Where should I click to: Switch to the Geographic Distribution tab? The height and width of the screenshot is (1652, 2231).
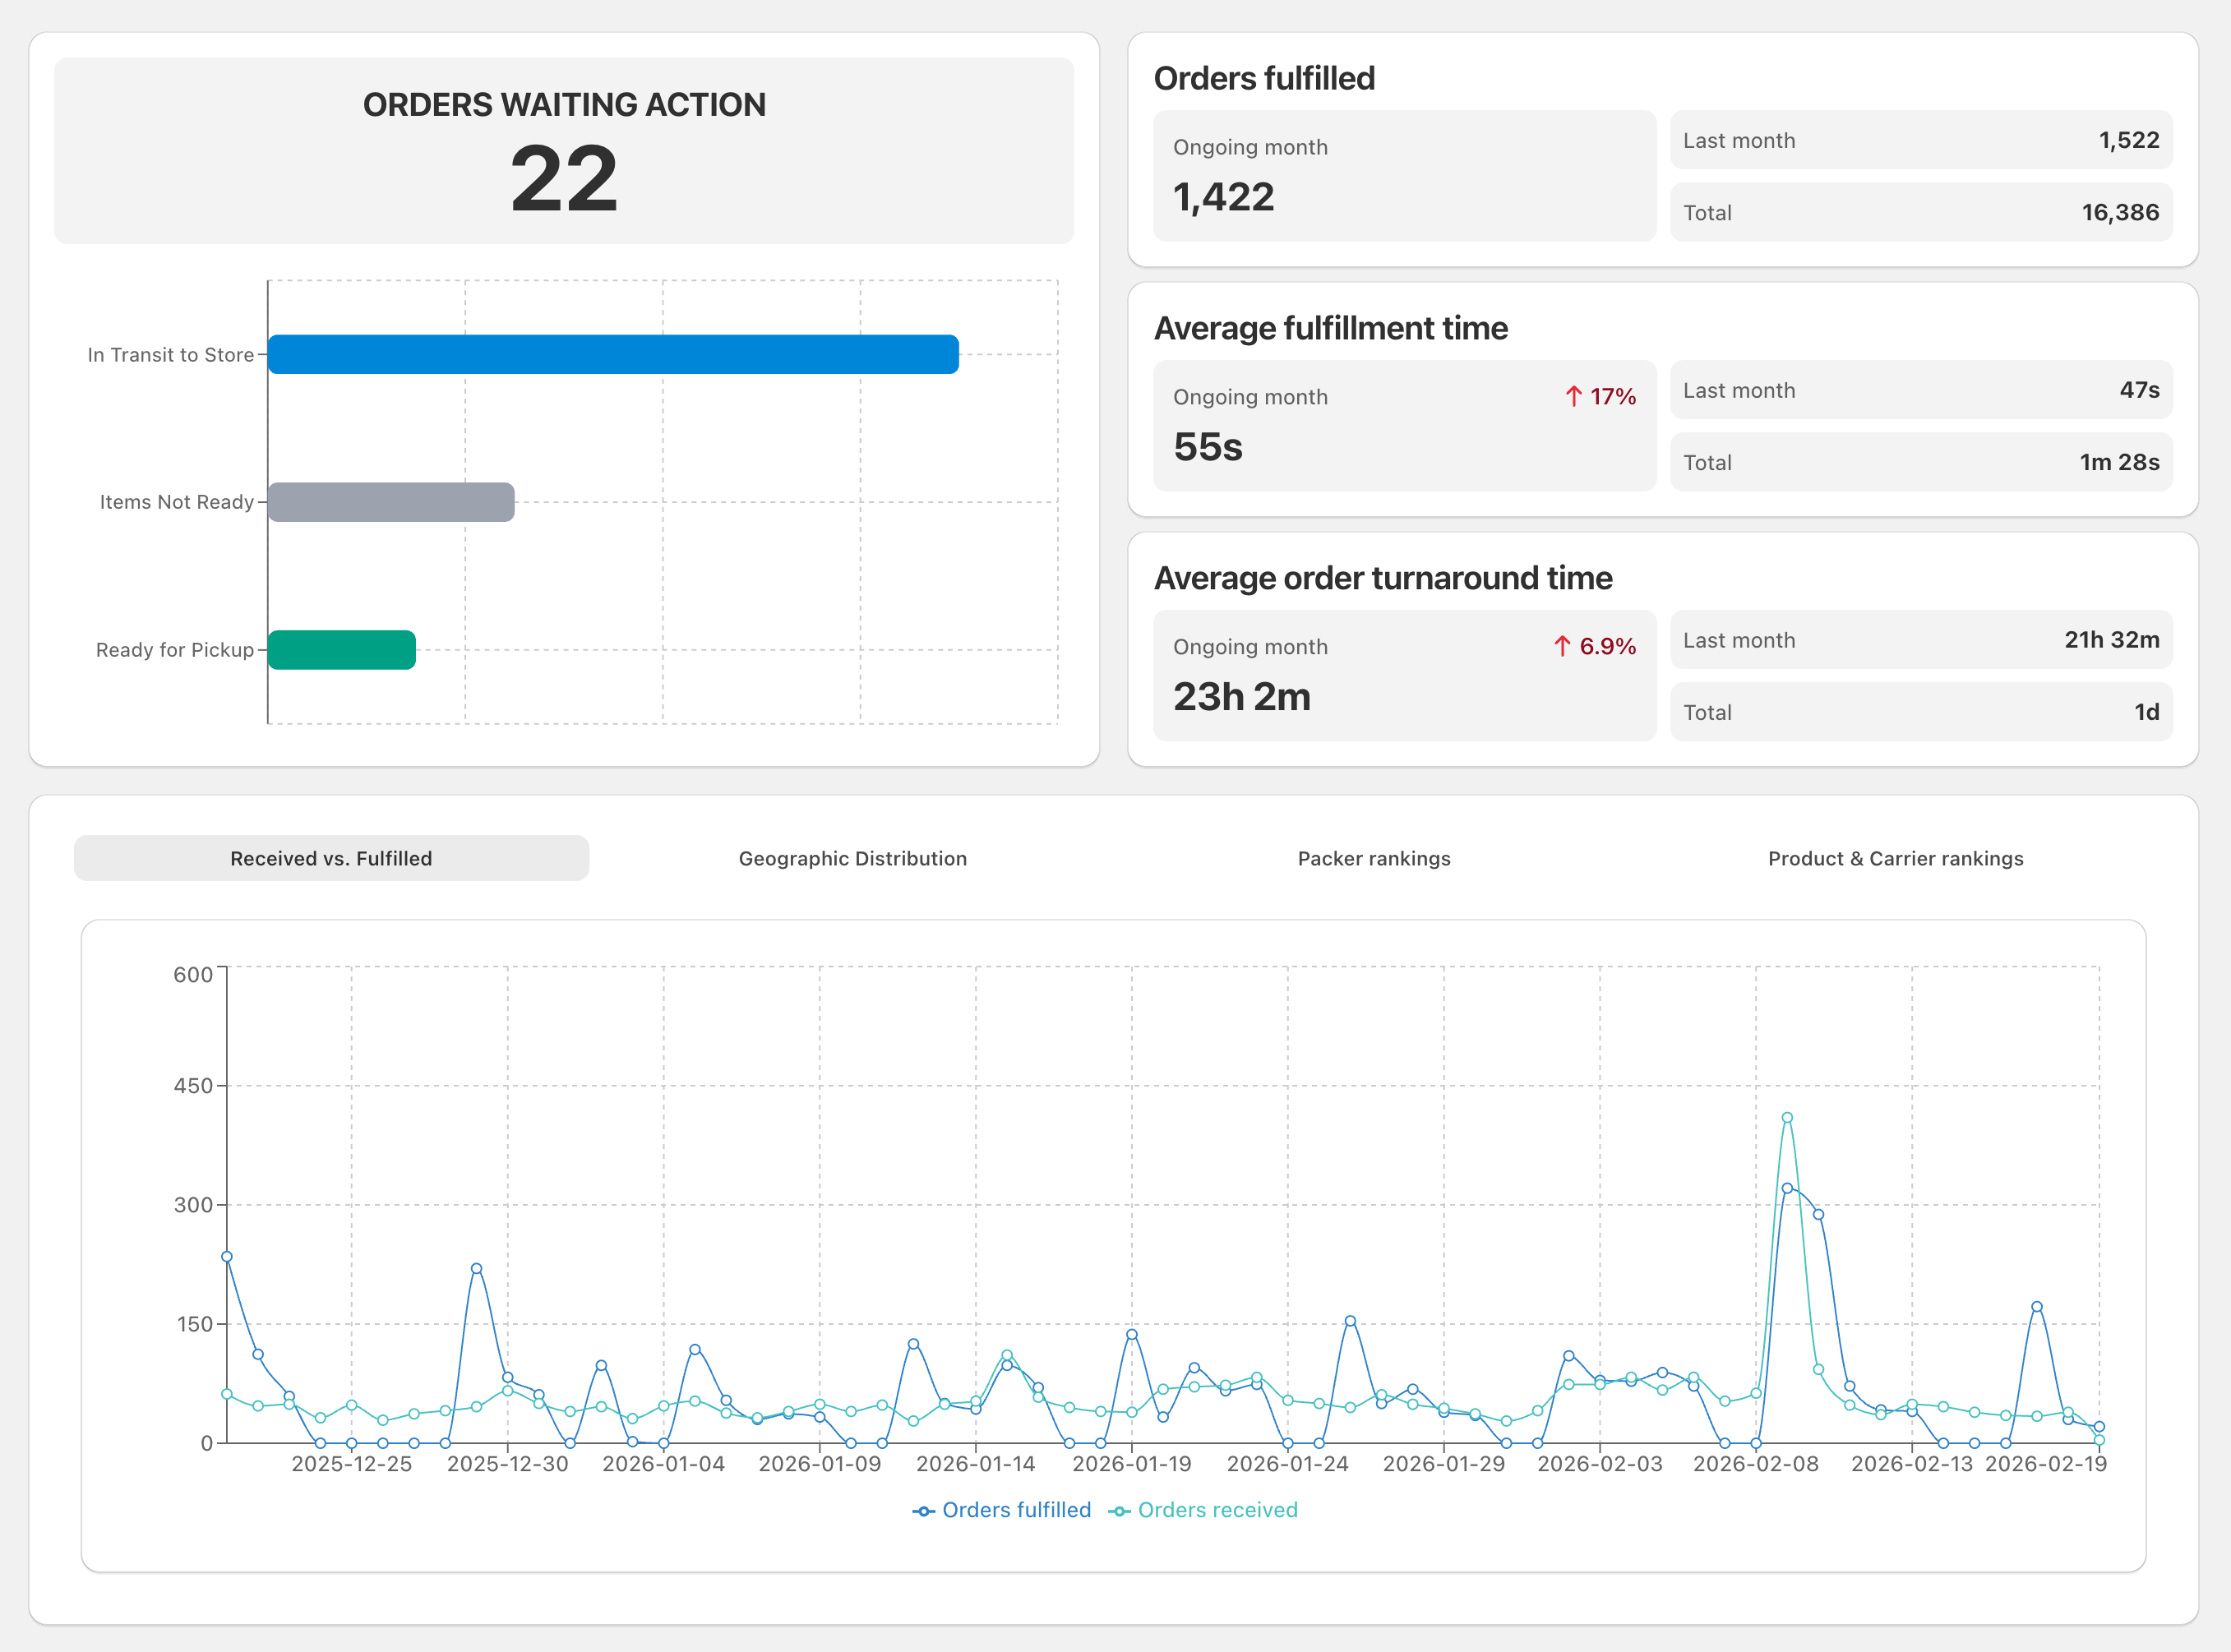[852, 858]
